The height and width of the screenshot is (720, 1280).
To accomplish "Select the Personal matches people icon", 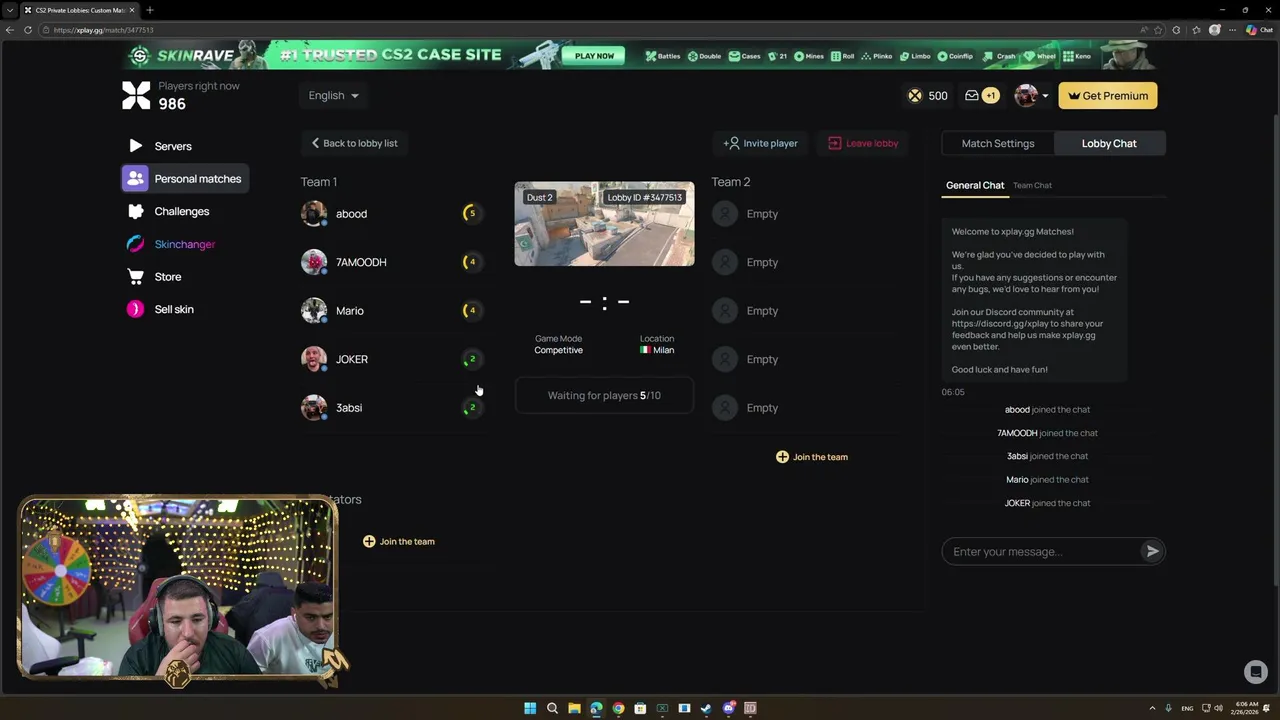I will [x=135, y=179].
